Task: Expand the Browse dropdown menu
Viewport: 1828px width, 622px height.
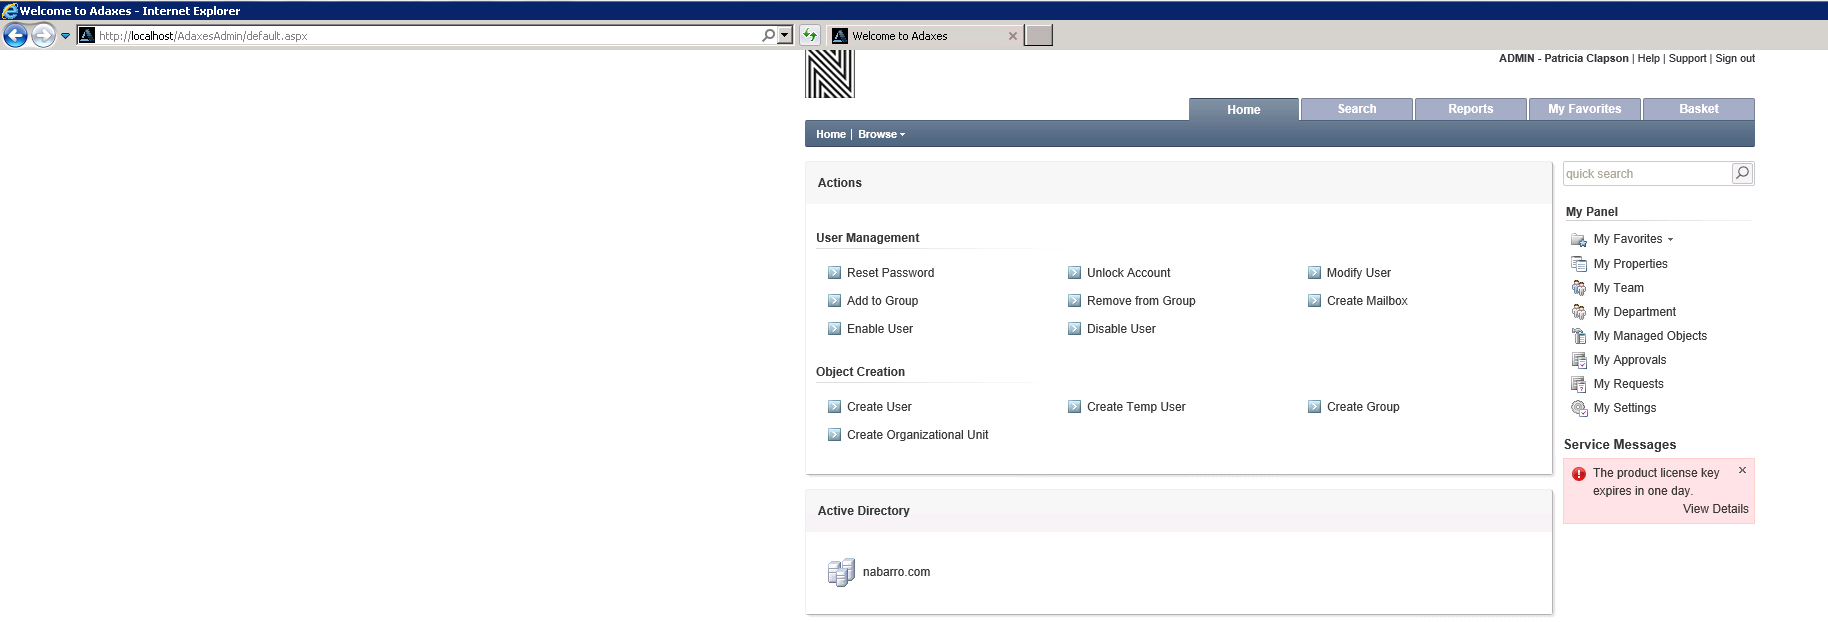Action: pos(881,134)
